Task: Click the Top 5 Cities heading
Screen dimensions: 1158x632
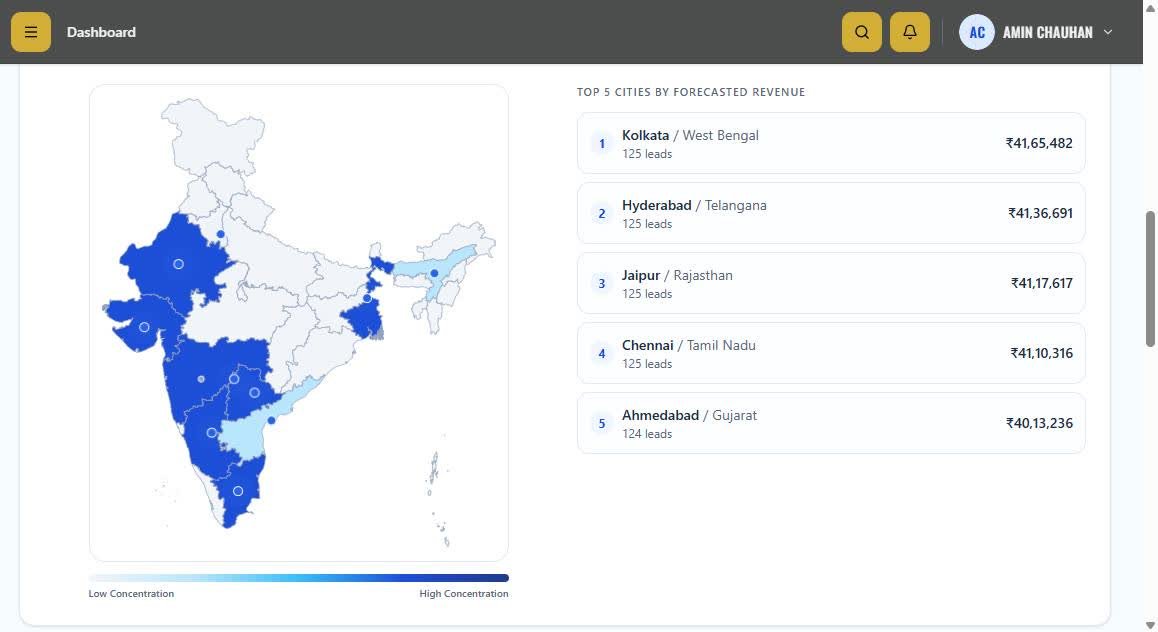Action: tap(691, 92)
